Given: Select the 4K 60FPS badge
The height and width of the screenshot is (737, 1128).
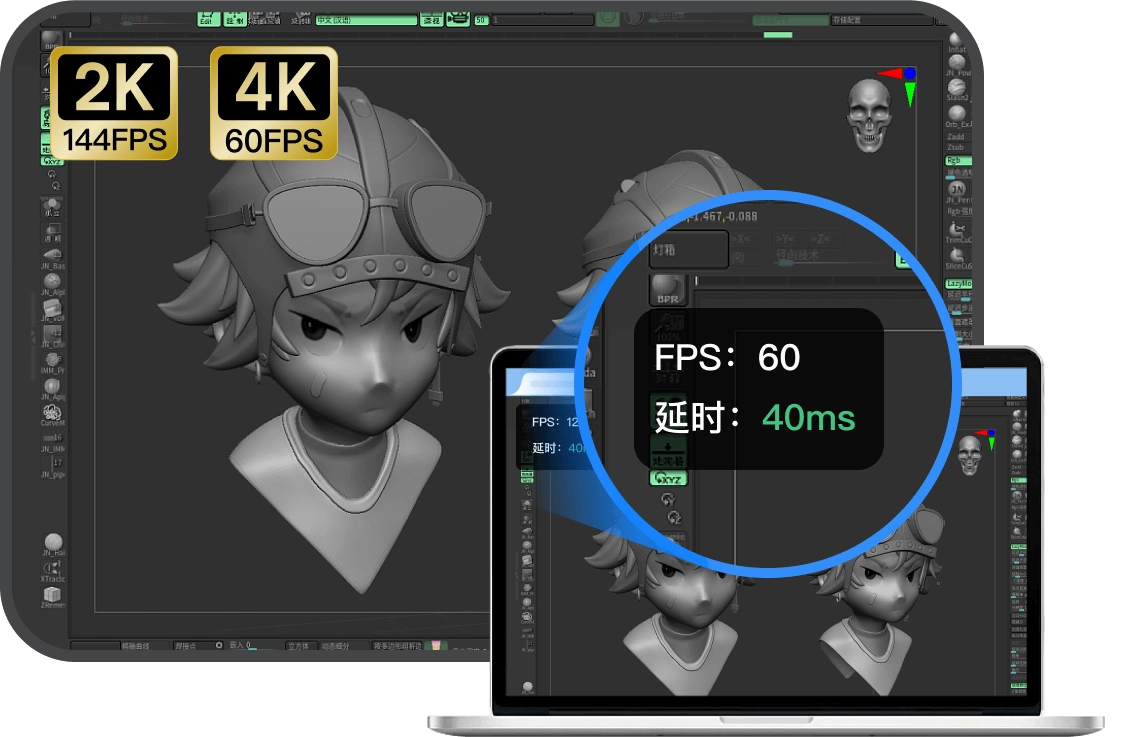Looking at the screenshot, I should pyautogui.click(x=273, y=103).
